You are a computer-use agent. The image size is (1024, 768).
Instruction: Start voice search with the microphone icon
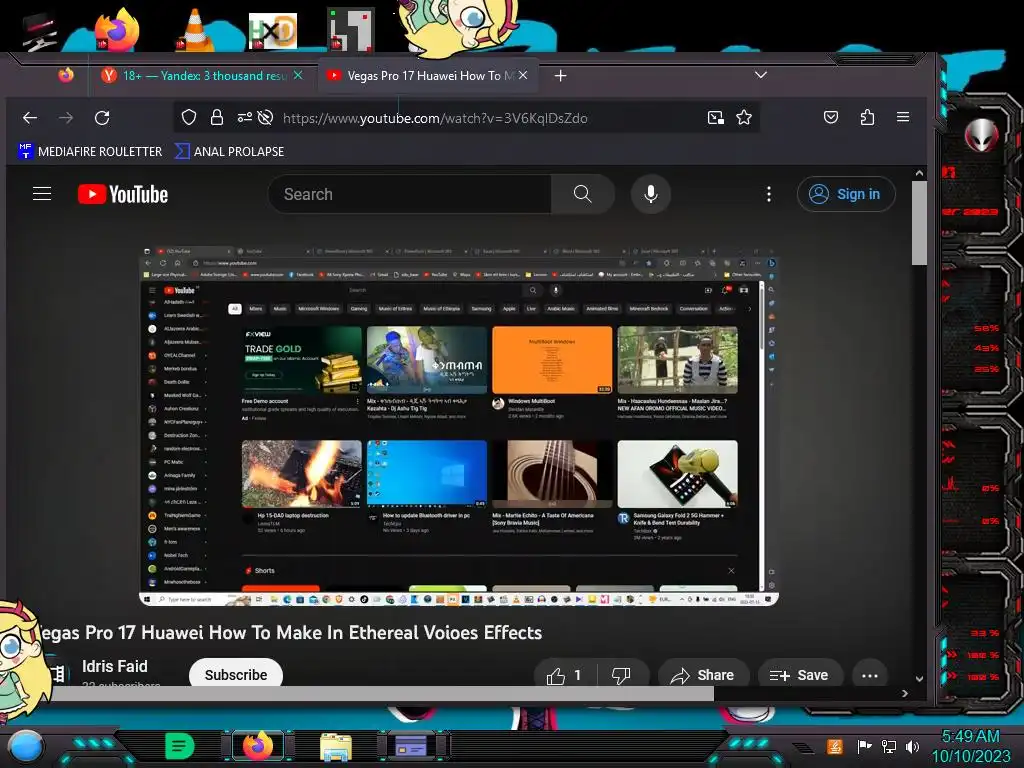[650, 194]
